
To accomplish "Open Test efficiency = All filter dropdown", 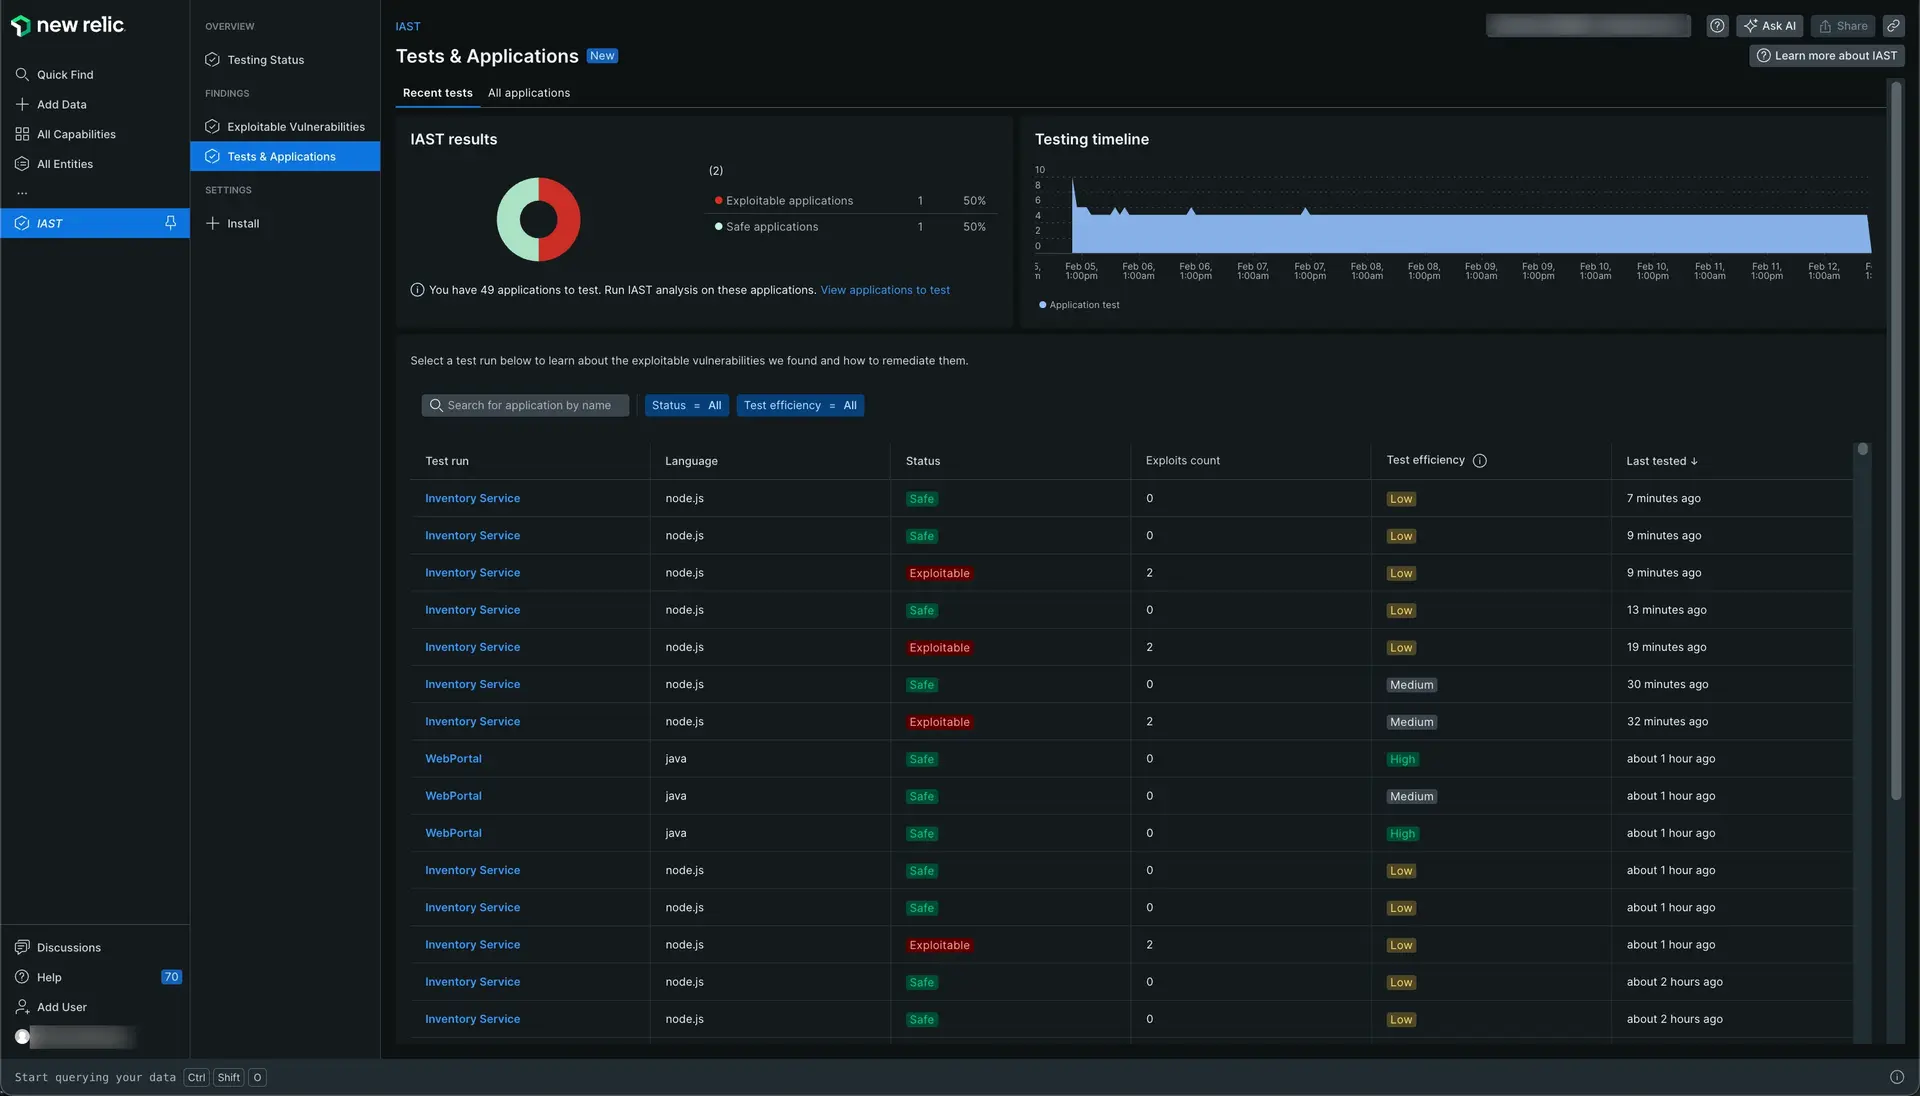I will 800,405.
